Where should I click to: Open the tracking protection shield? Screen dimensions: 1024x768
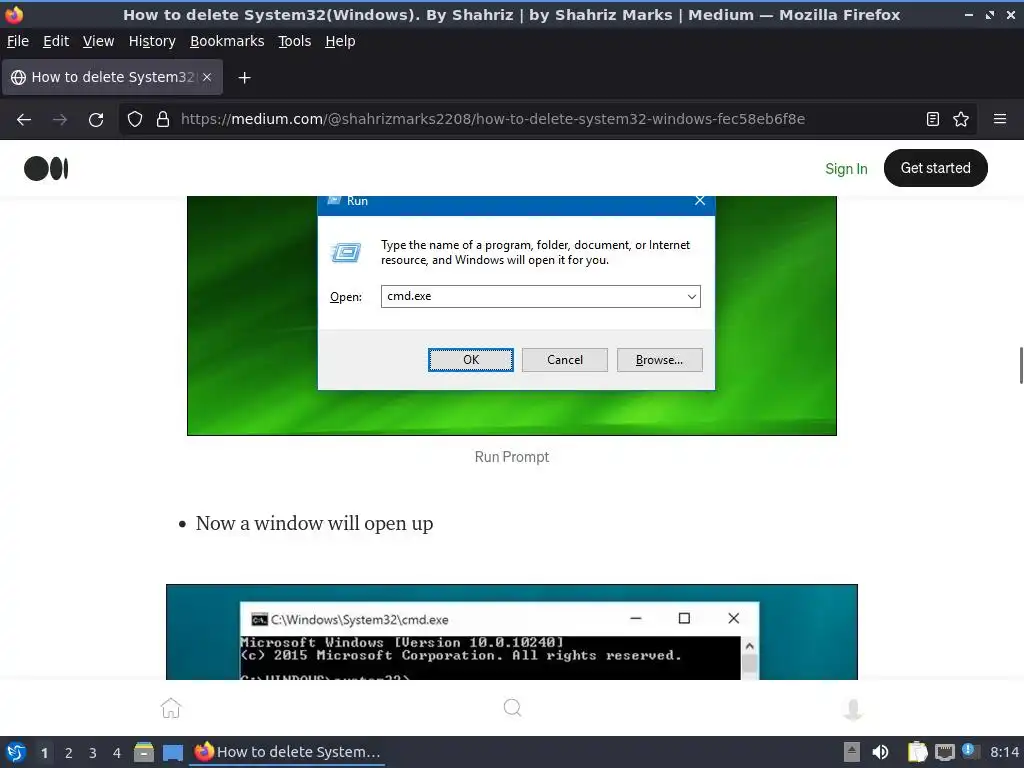[135, 119]
